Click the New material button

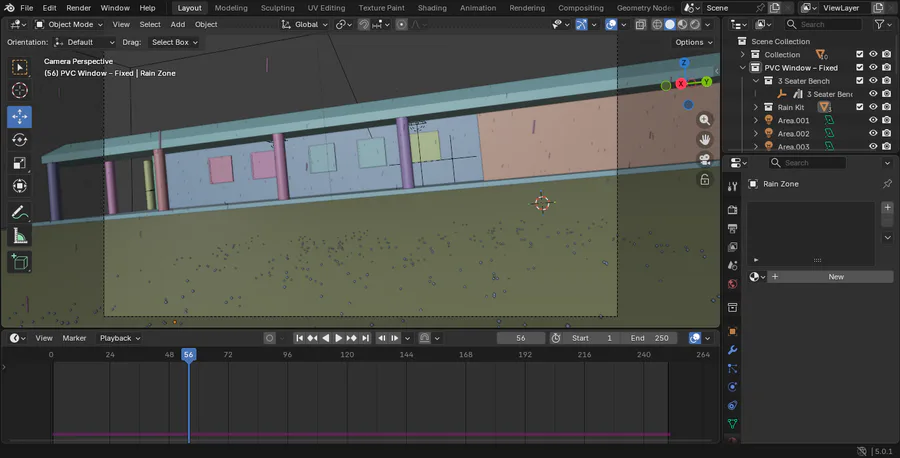835,276
